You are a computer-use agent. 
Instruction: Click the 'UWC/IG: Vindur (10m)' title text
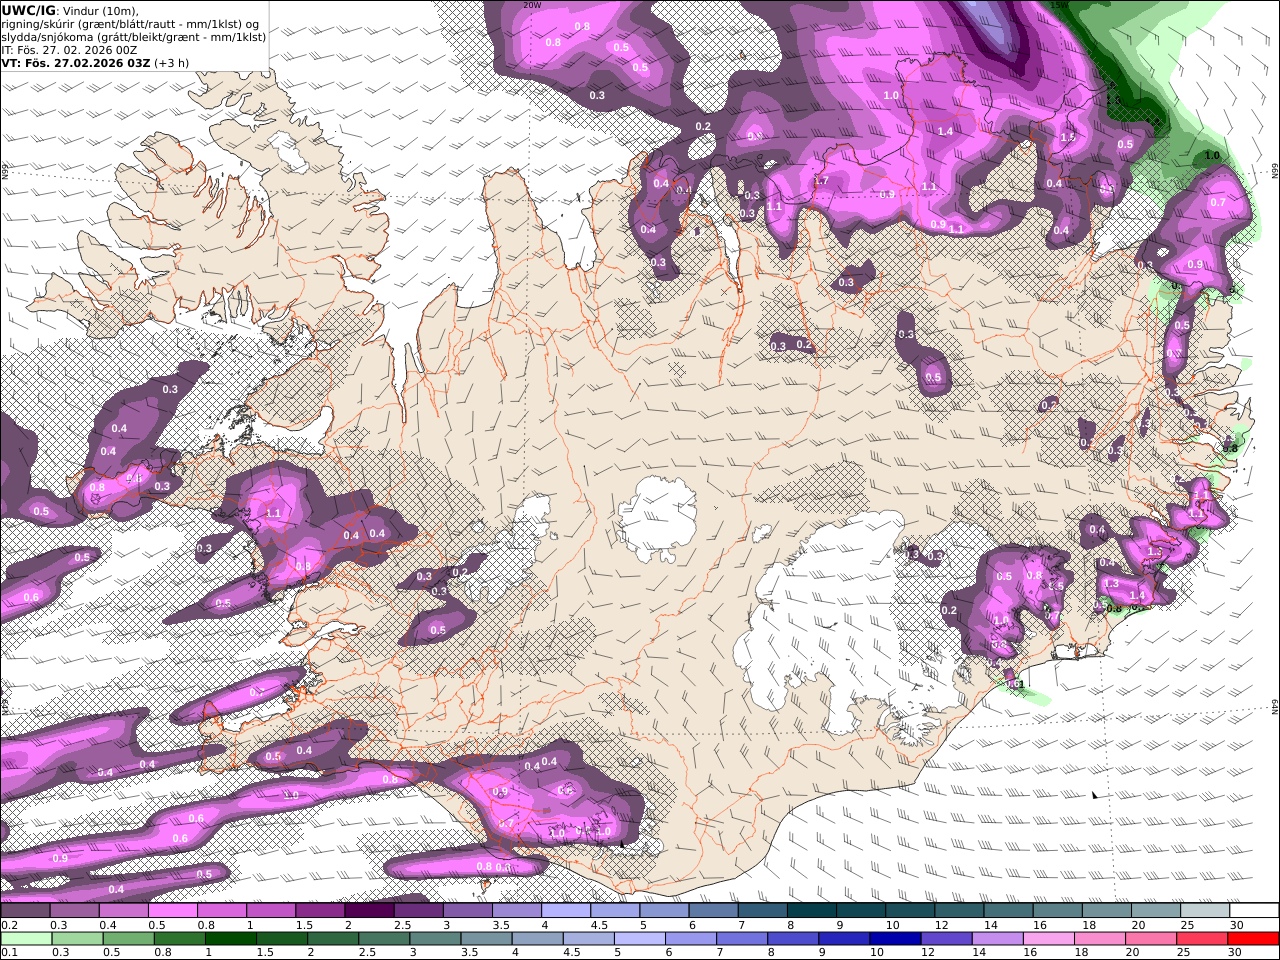(x=70, y=10)
